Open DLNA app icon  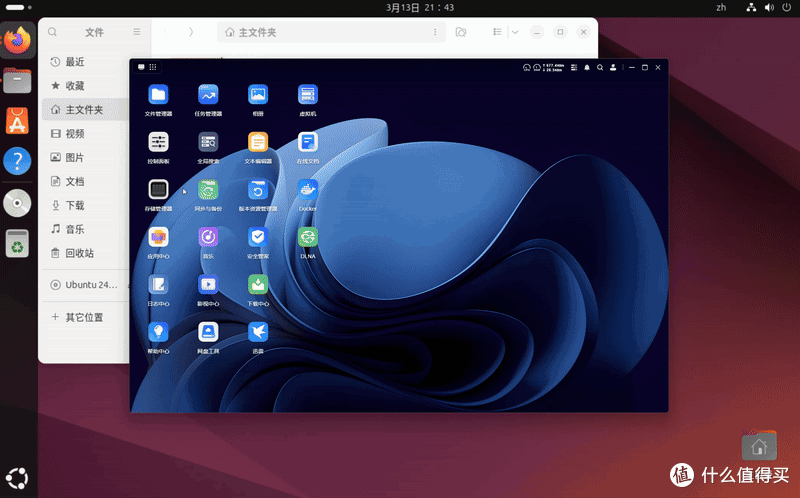[308, 237]
